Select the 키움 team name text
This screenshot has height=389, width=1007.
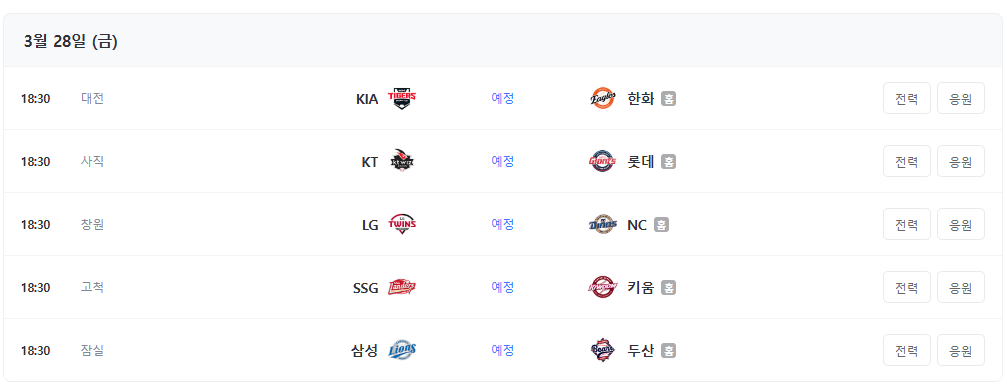[640, 287]
